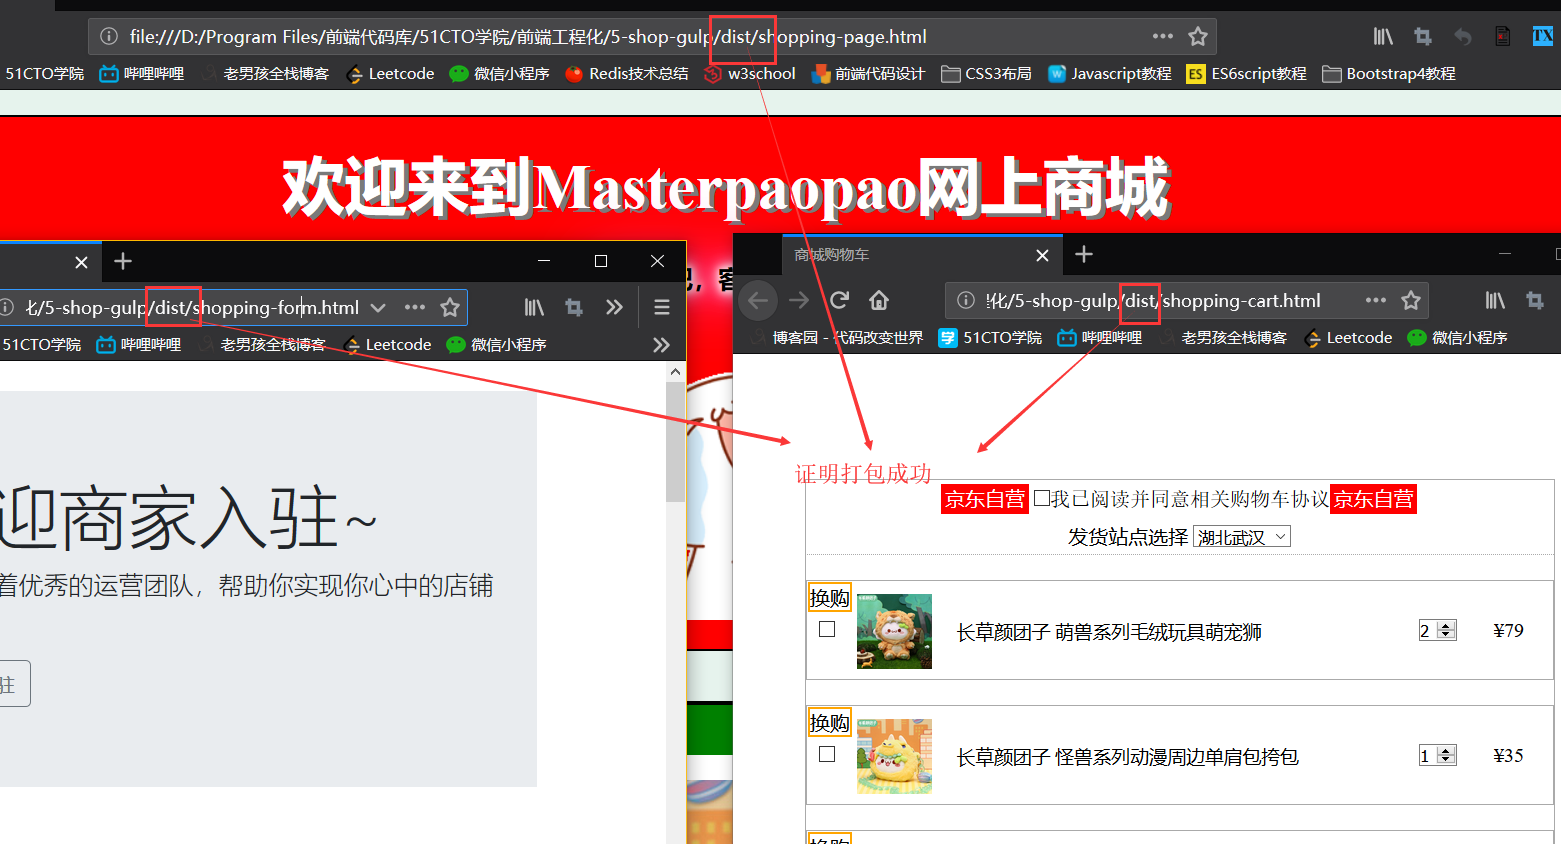This screenshot has width=1561, height=844.
Task: Open the library icon in the shopping-form window
Action: [534, 308]
